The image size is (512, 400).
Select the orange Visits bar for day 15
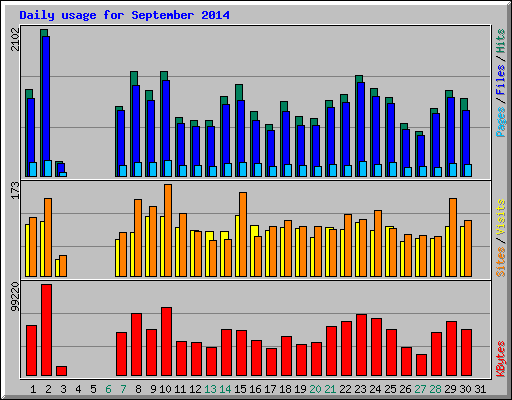coord(243,234)
